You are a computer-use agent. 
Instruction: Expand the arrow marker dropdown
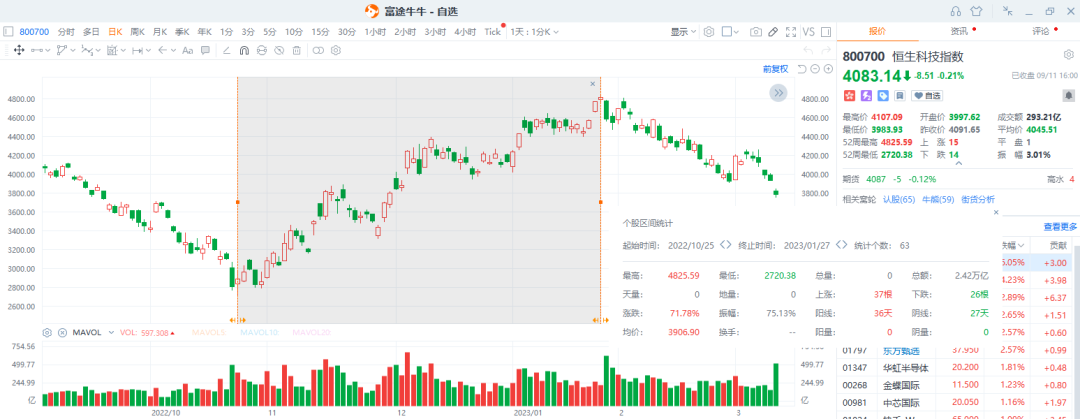pyautogui.click(x=174, y=50)
